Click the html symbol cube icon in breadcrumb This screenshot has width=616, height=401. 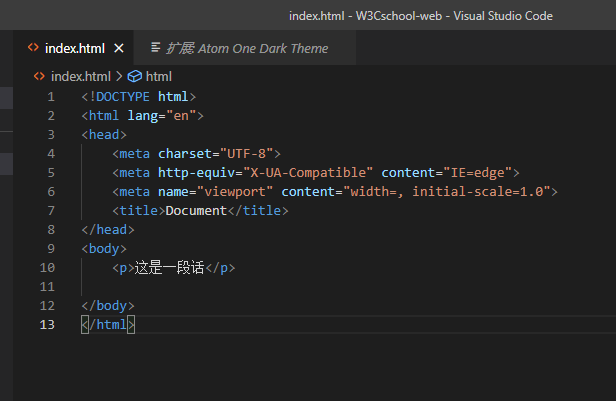coord(134,76)
